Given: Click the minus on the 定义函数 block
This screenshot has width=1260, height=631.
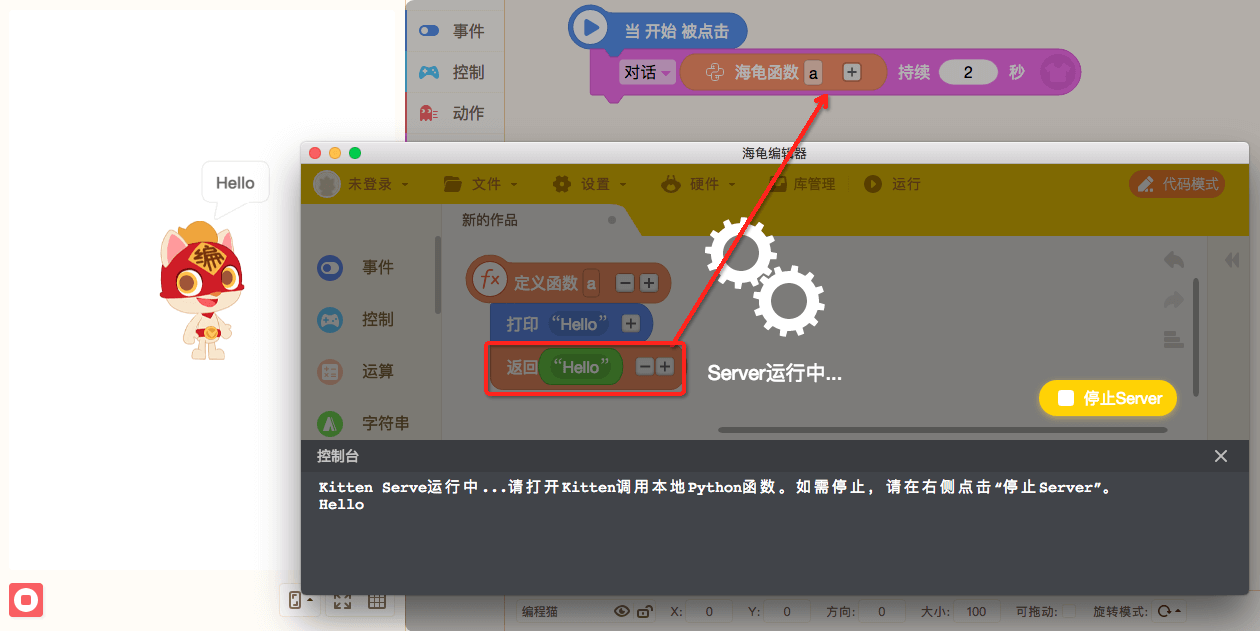Looking at the screenshot, I should coord(624,283).
